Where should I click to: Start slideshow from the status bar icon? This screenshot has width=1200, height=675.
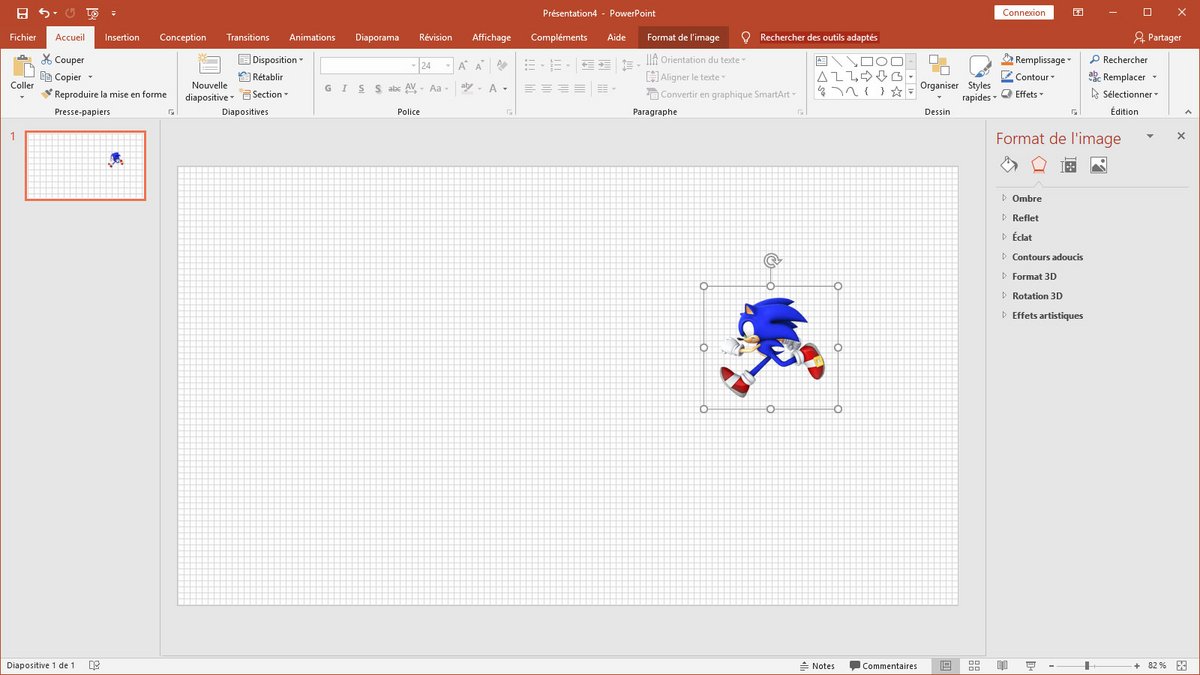(1030, 666)
